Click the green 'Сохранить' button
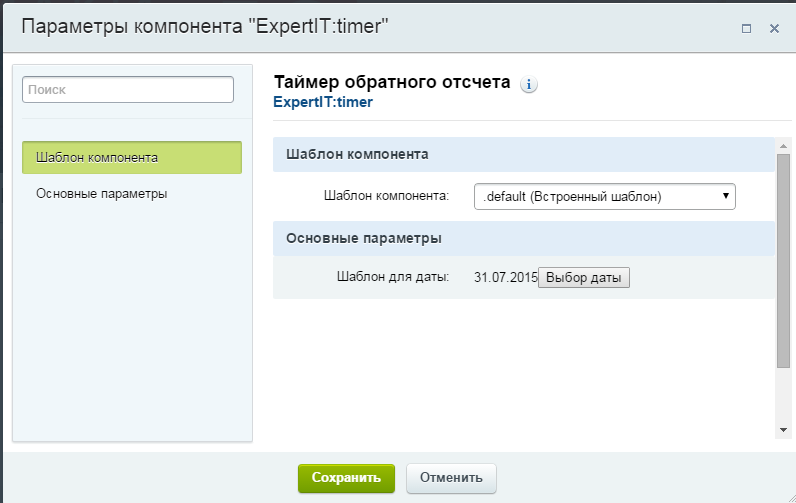Image resolution: width=796 pixels, height=503 pixels. click(346, 478)
